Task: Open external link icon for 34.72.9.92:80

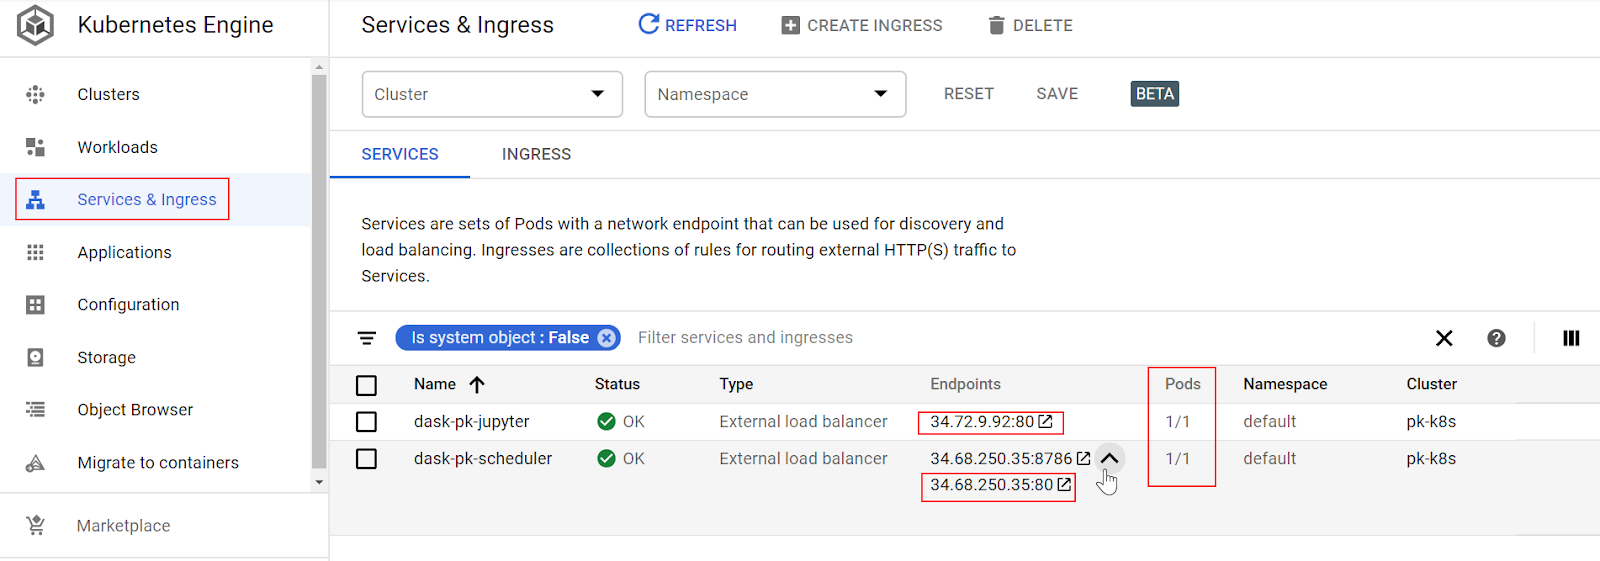Action: (x=1045, y=421)
